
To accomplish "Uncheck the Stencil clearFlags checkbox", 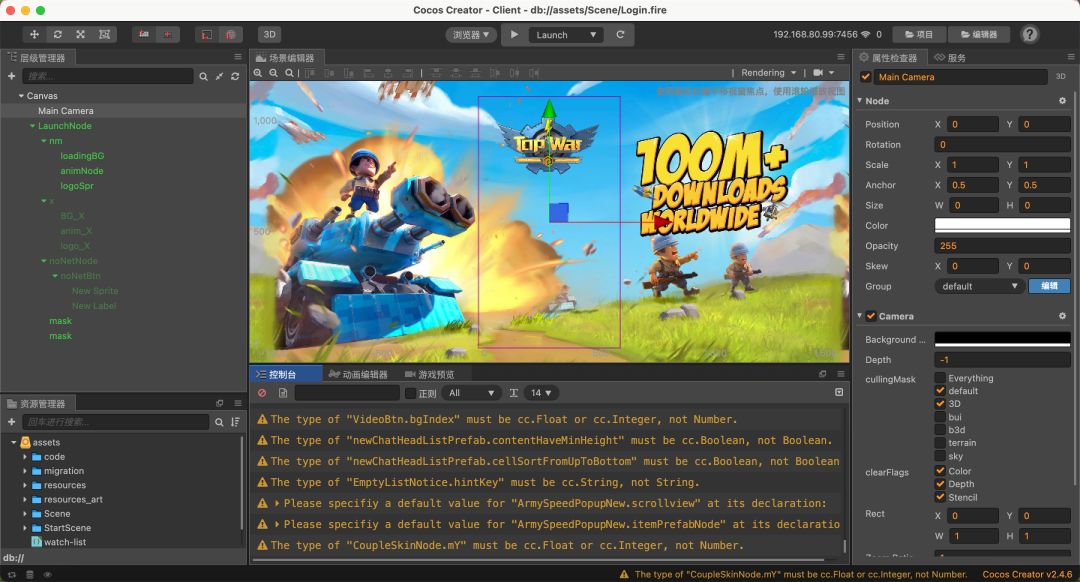I will pos(940,497).
